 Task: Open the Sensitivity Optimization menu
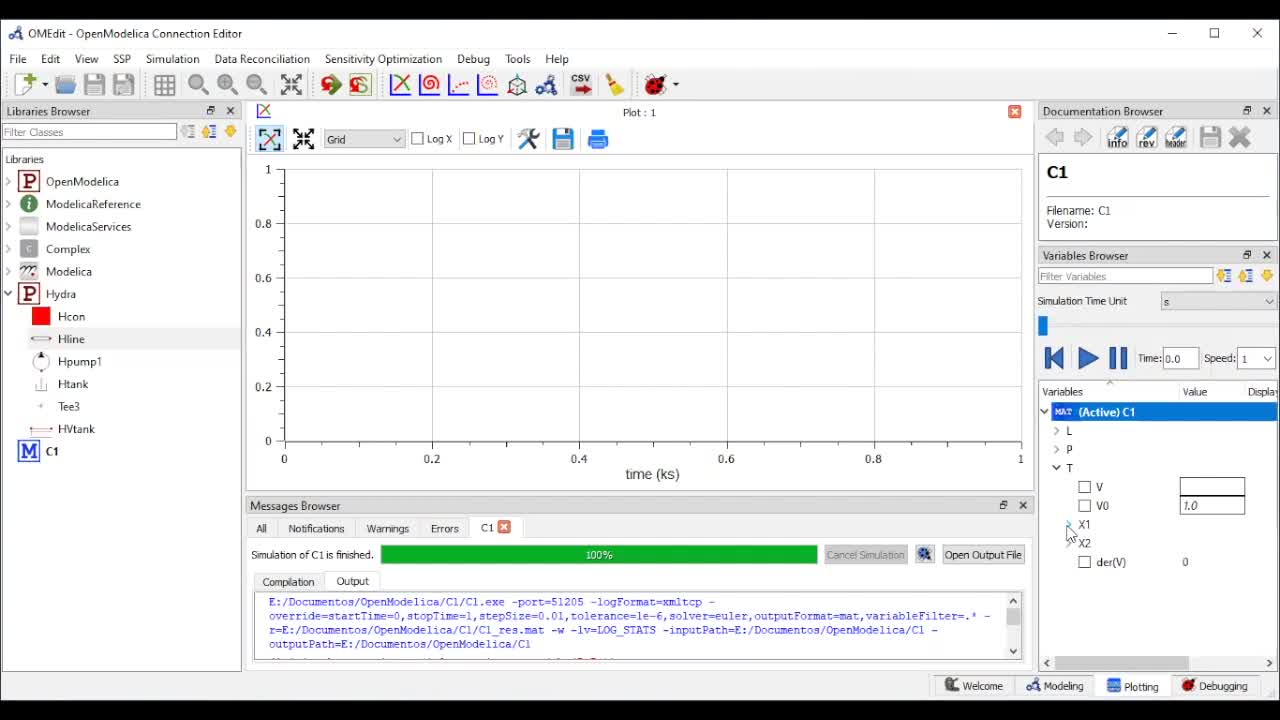click(383, 59)
